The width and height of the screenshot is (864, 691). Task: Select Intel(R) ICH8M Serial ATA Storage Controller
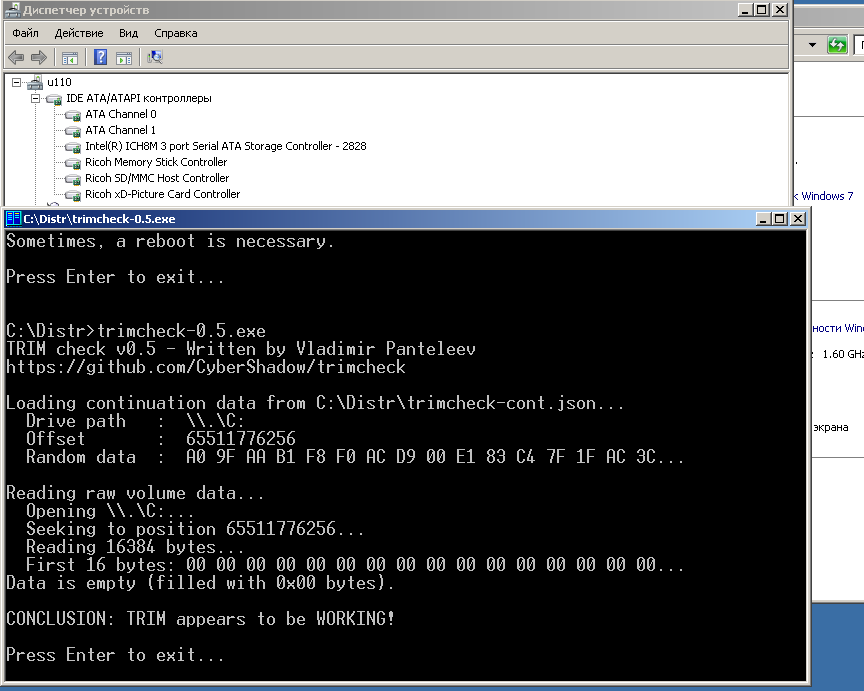coord(225,146)
